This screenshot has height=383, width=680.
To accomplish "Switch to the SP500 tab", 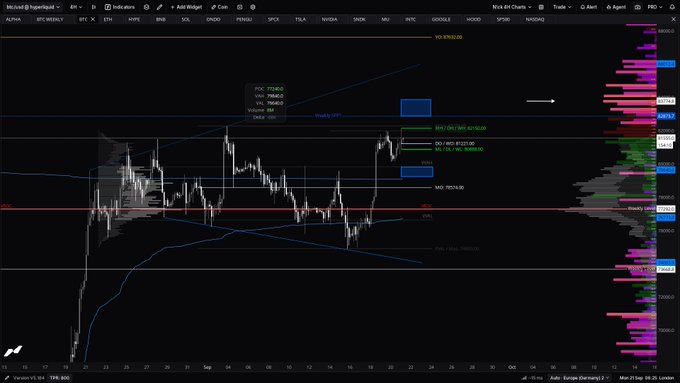I will (503, 20).
